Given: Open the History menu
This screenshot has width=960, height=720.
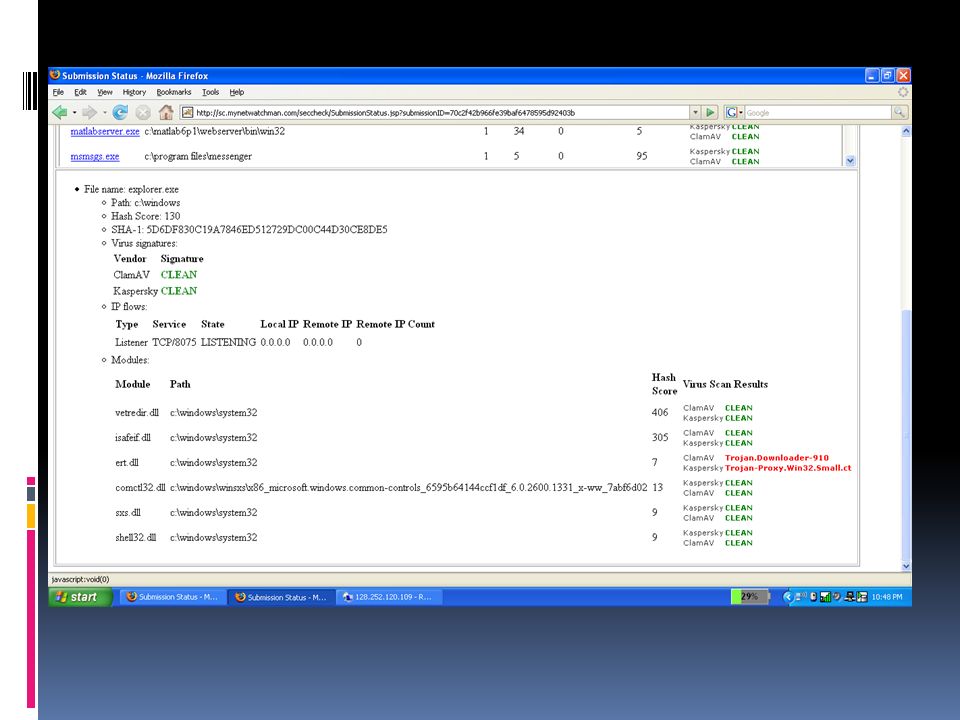Looking at the screenshot, I should 134,92.
